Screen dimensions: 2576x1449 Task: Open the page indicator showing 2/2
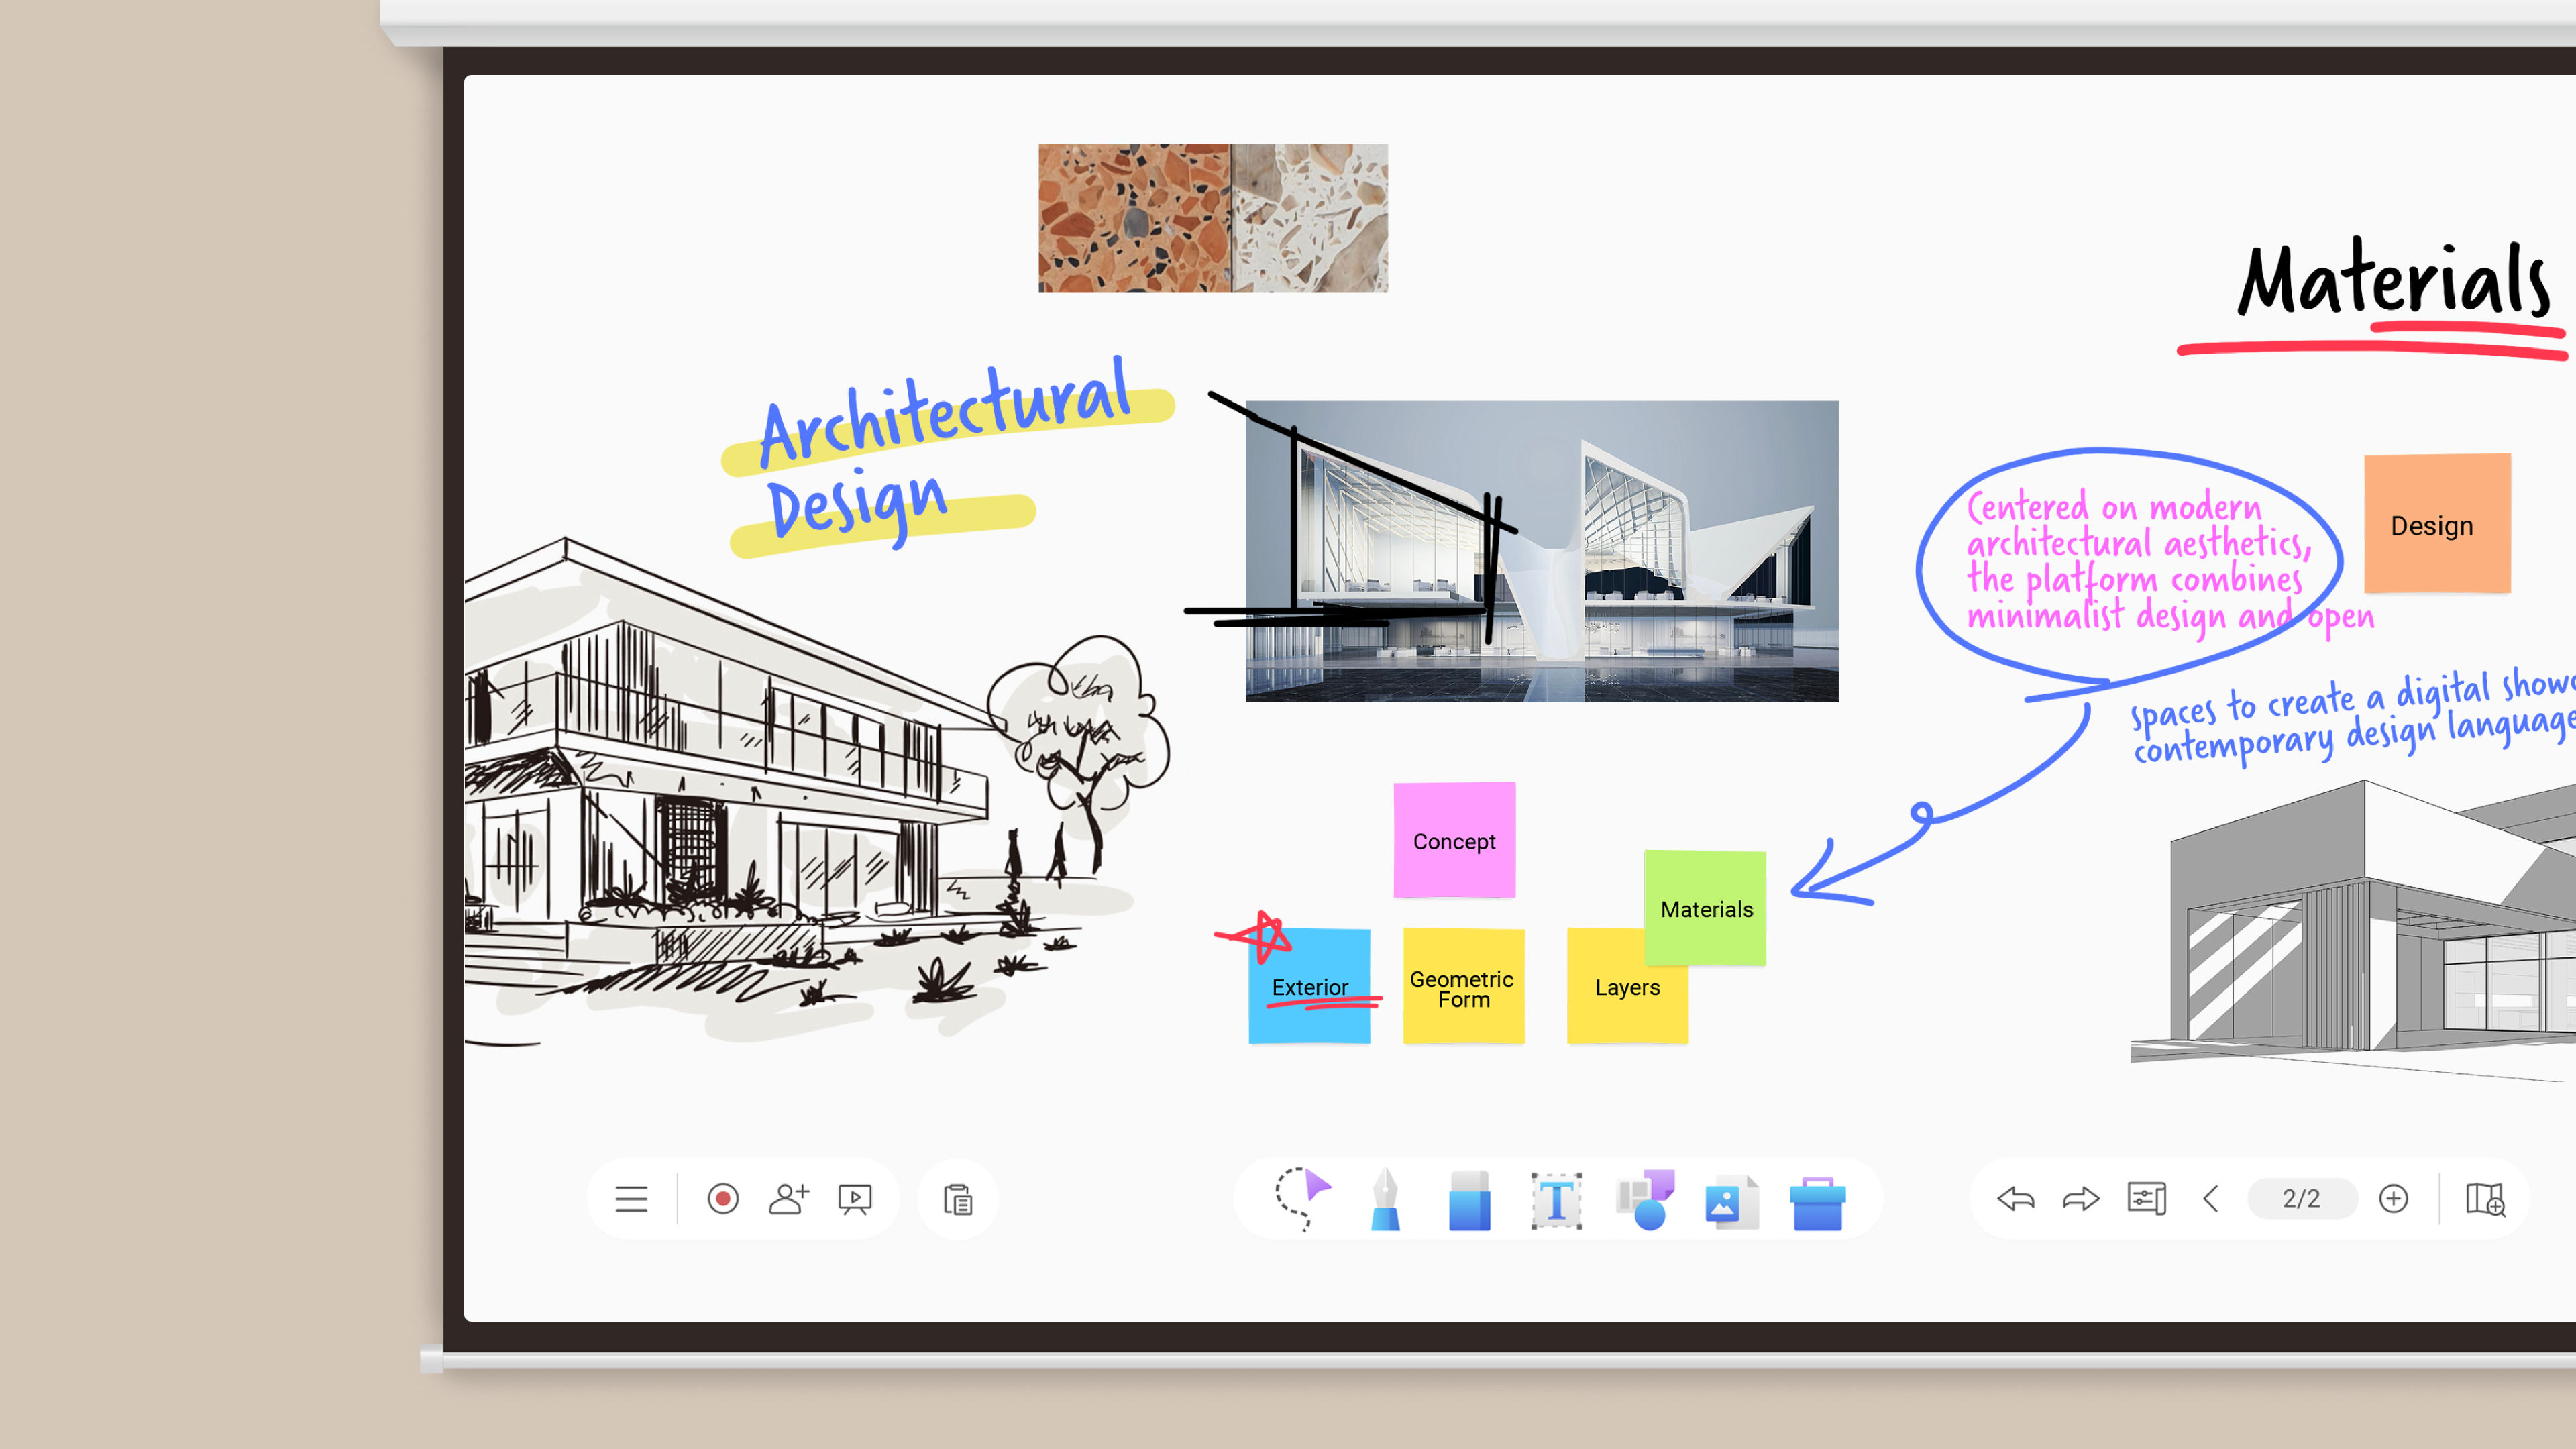click(2302, 1199)
